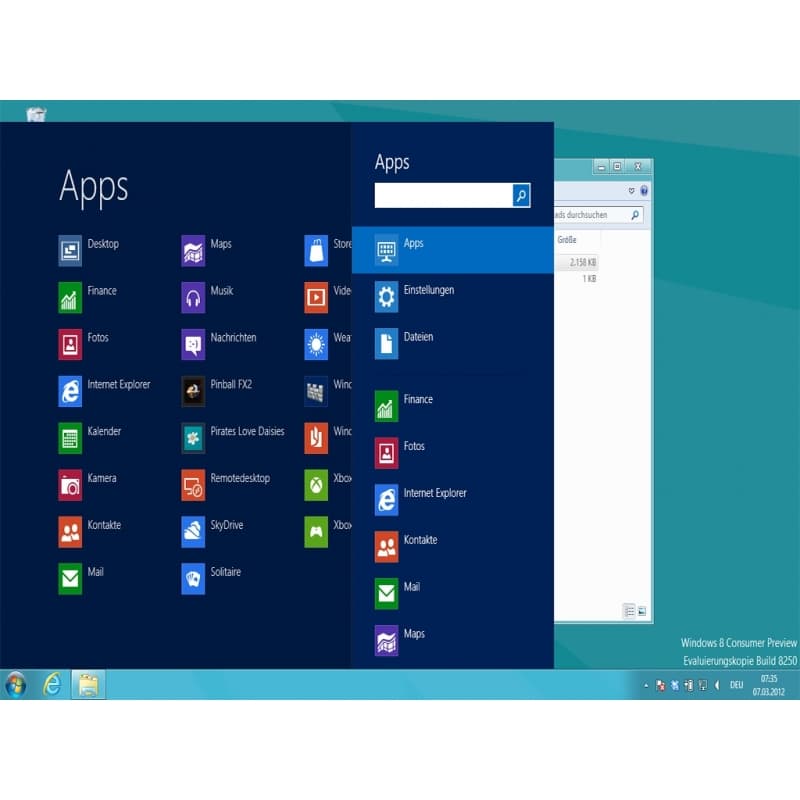Start the Solitaire game
The width and height of the screenshot is (800, 800).
(211, 579)
